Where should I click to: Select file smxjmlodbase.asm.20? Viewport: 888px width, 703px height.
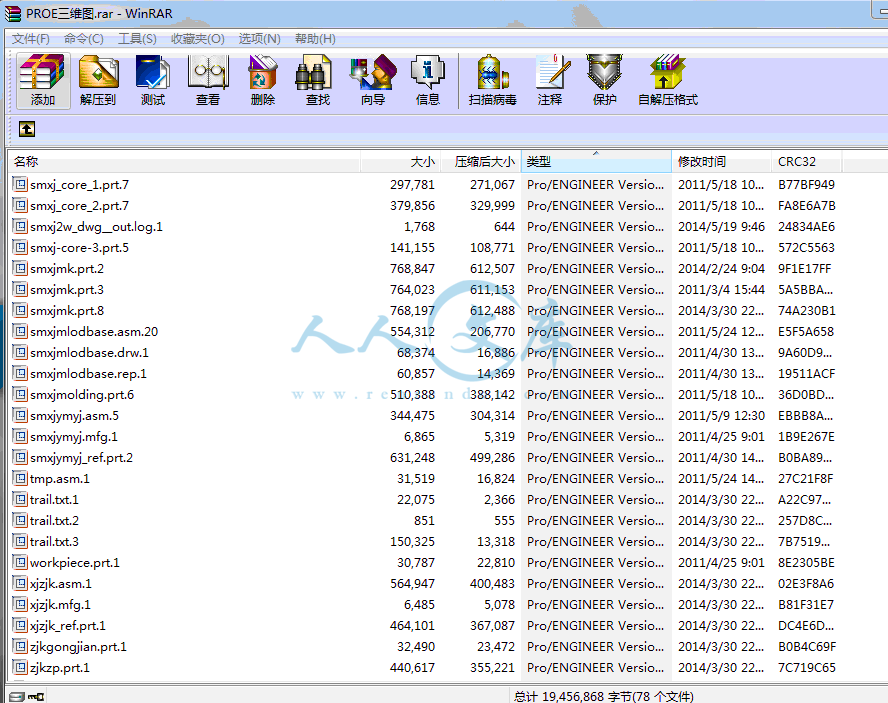[94, 331]
